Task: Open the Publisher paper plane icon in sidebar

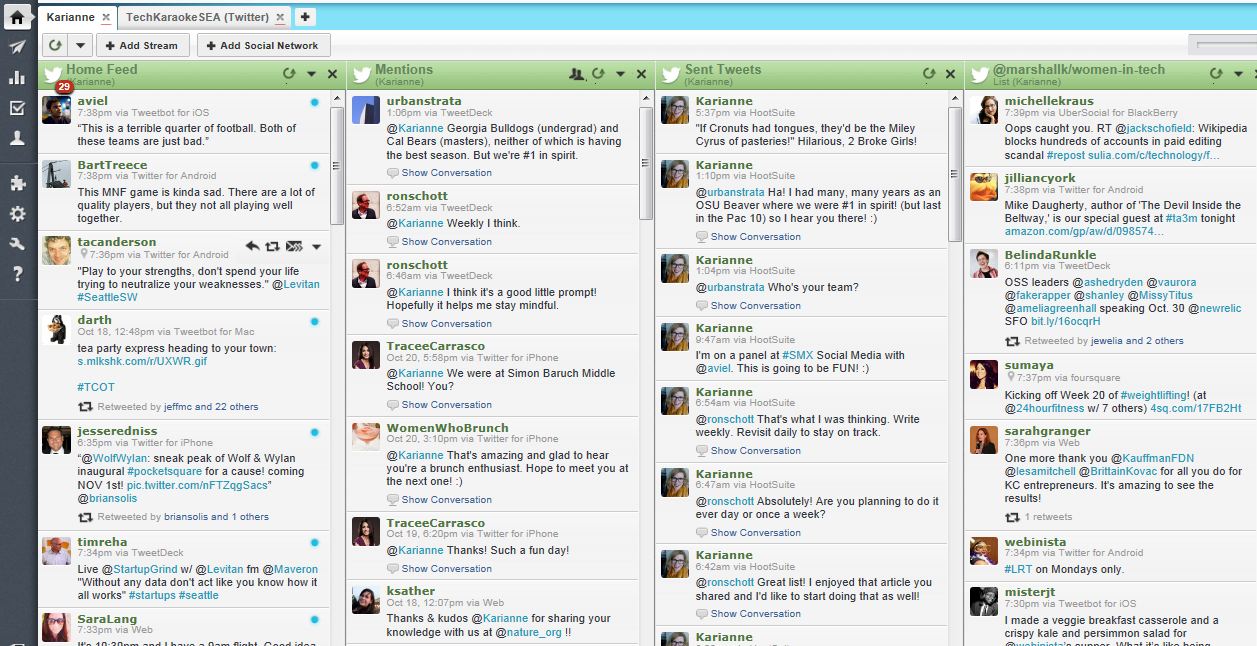Action: point(17,47)
